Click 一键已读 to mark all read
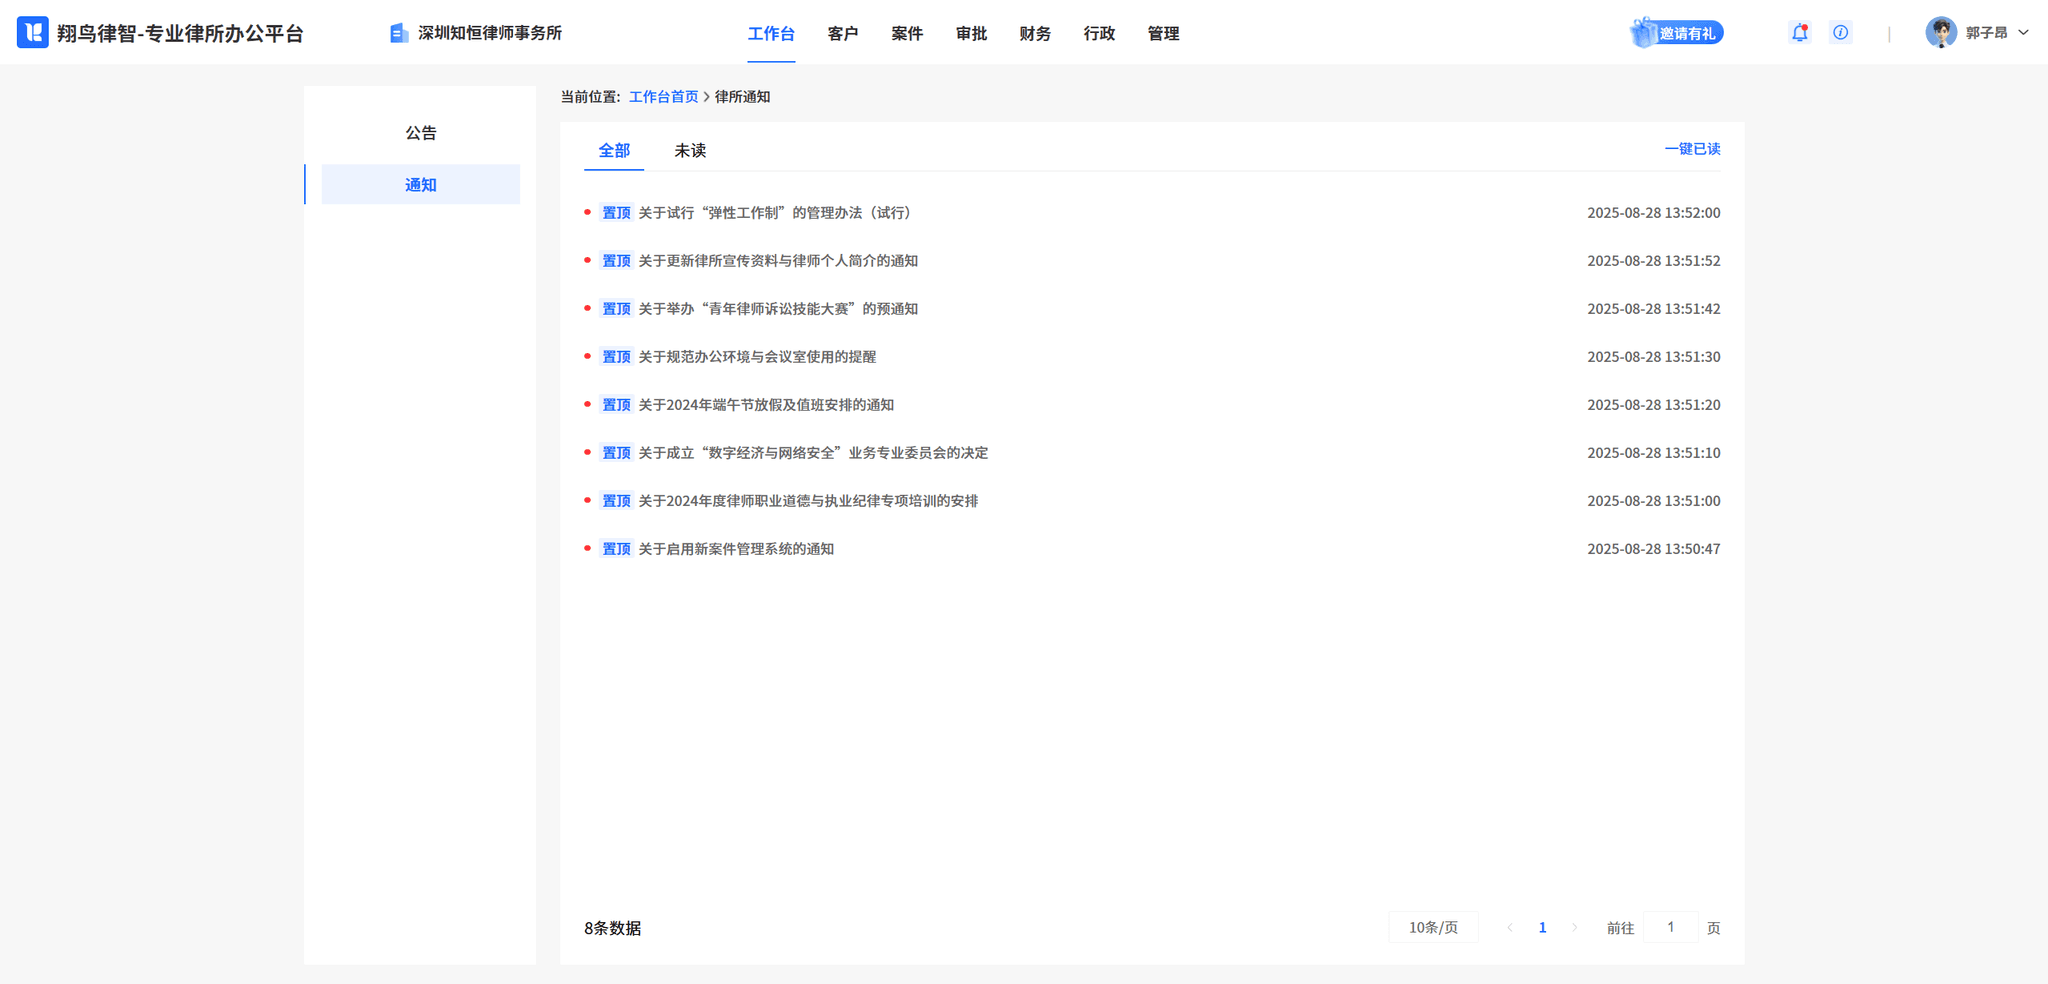 pos(1692,149)
